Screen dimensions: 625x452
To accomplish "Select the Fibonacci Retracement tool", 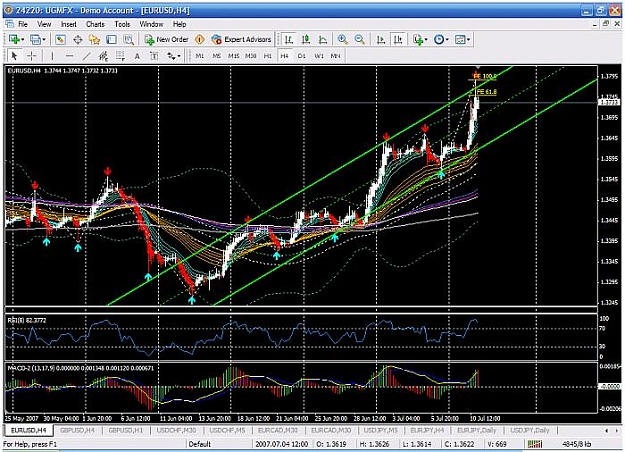I will tap(120, 56).
